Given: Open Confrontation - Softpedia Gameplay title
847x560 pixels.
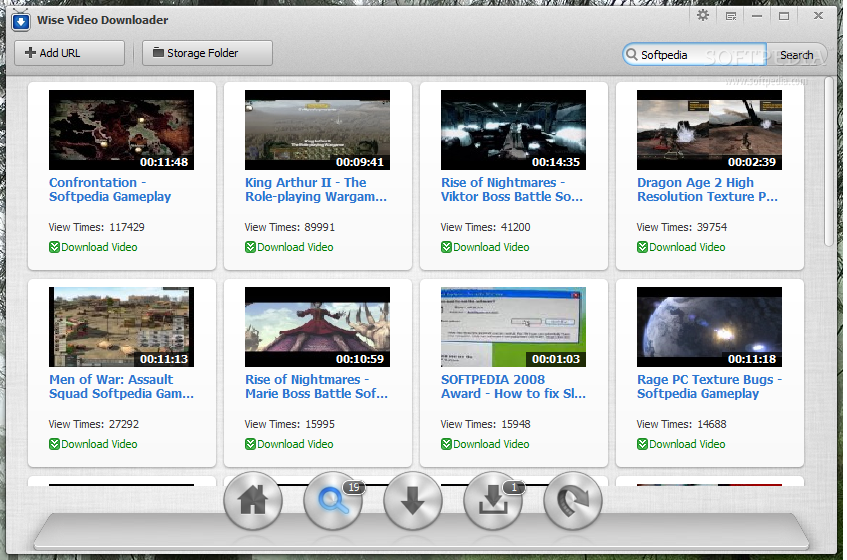Looking at the screenshot, I should (110, 190).
